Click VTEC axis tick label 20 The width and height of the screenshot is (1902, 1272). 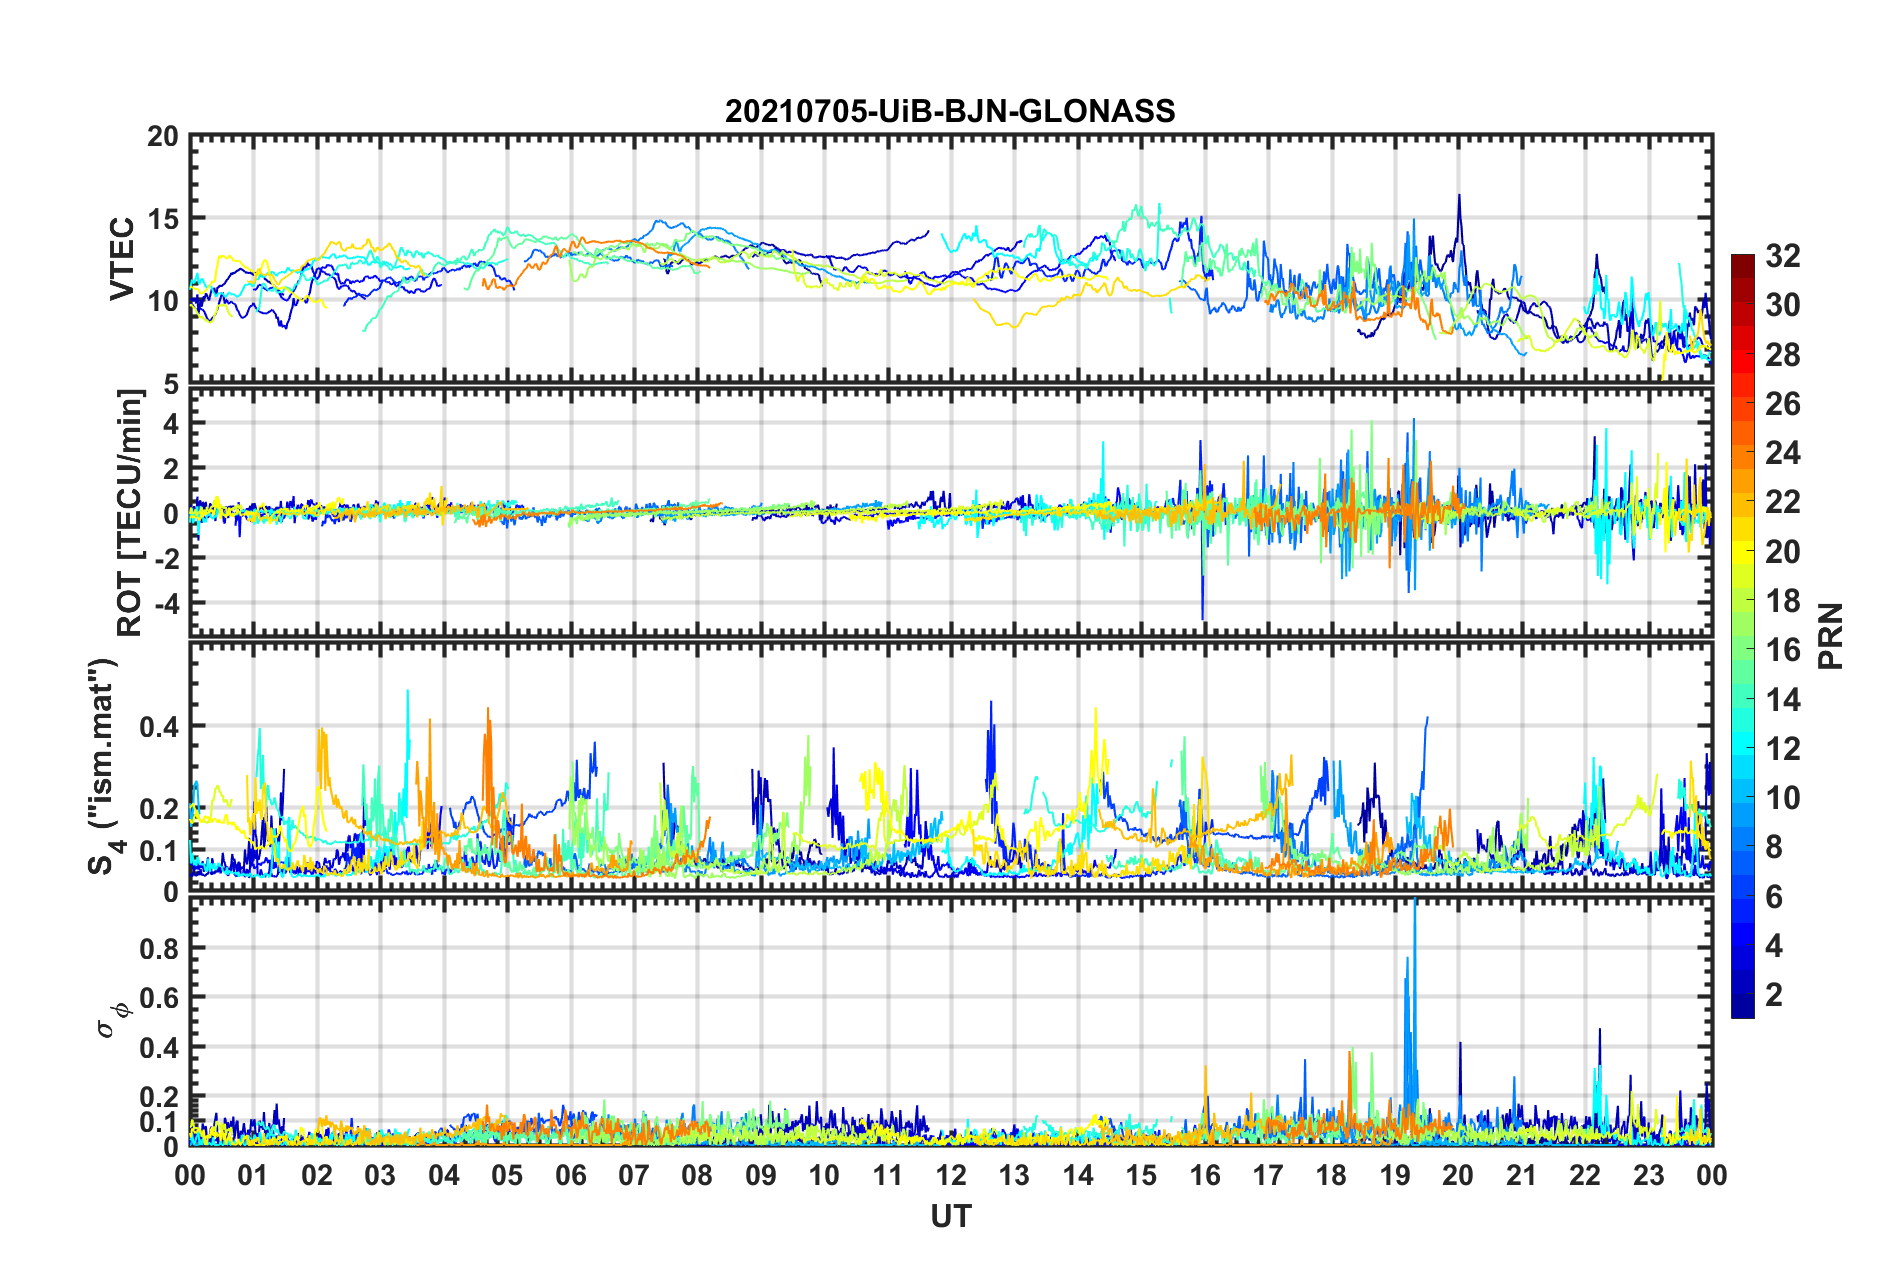tap(162, 137)
